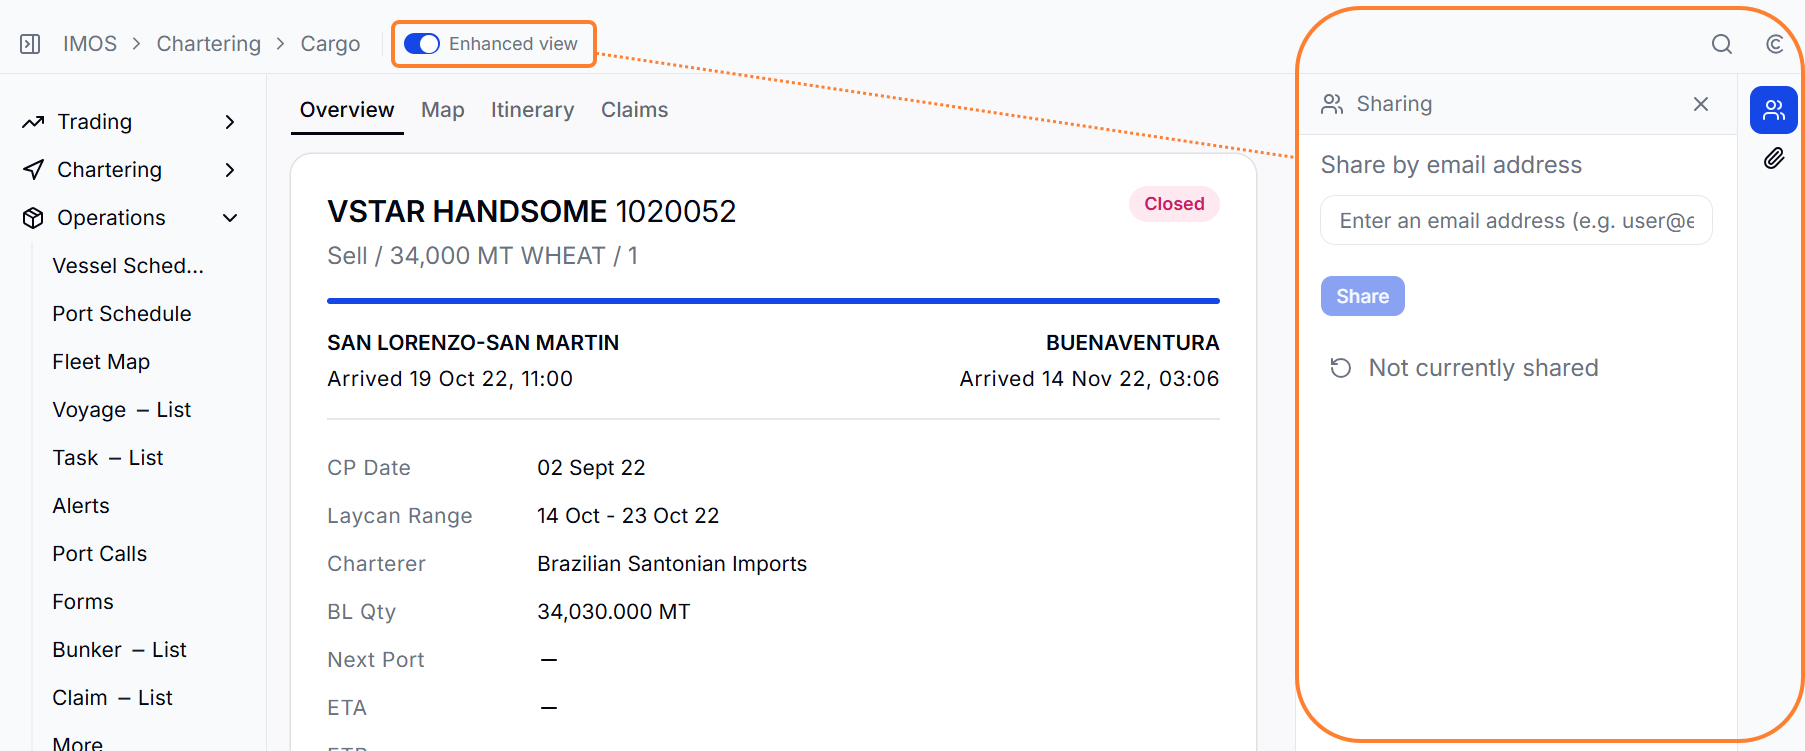Click the blue voyage progress bar

[773, 300]
